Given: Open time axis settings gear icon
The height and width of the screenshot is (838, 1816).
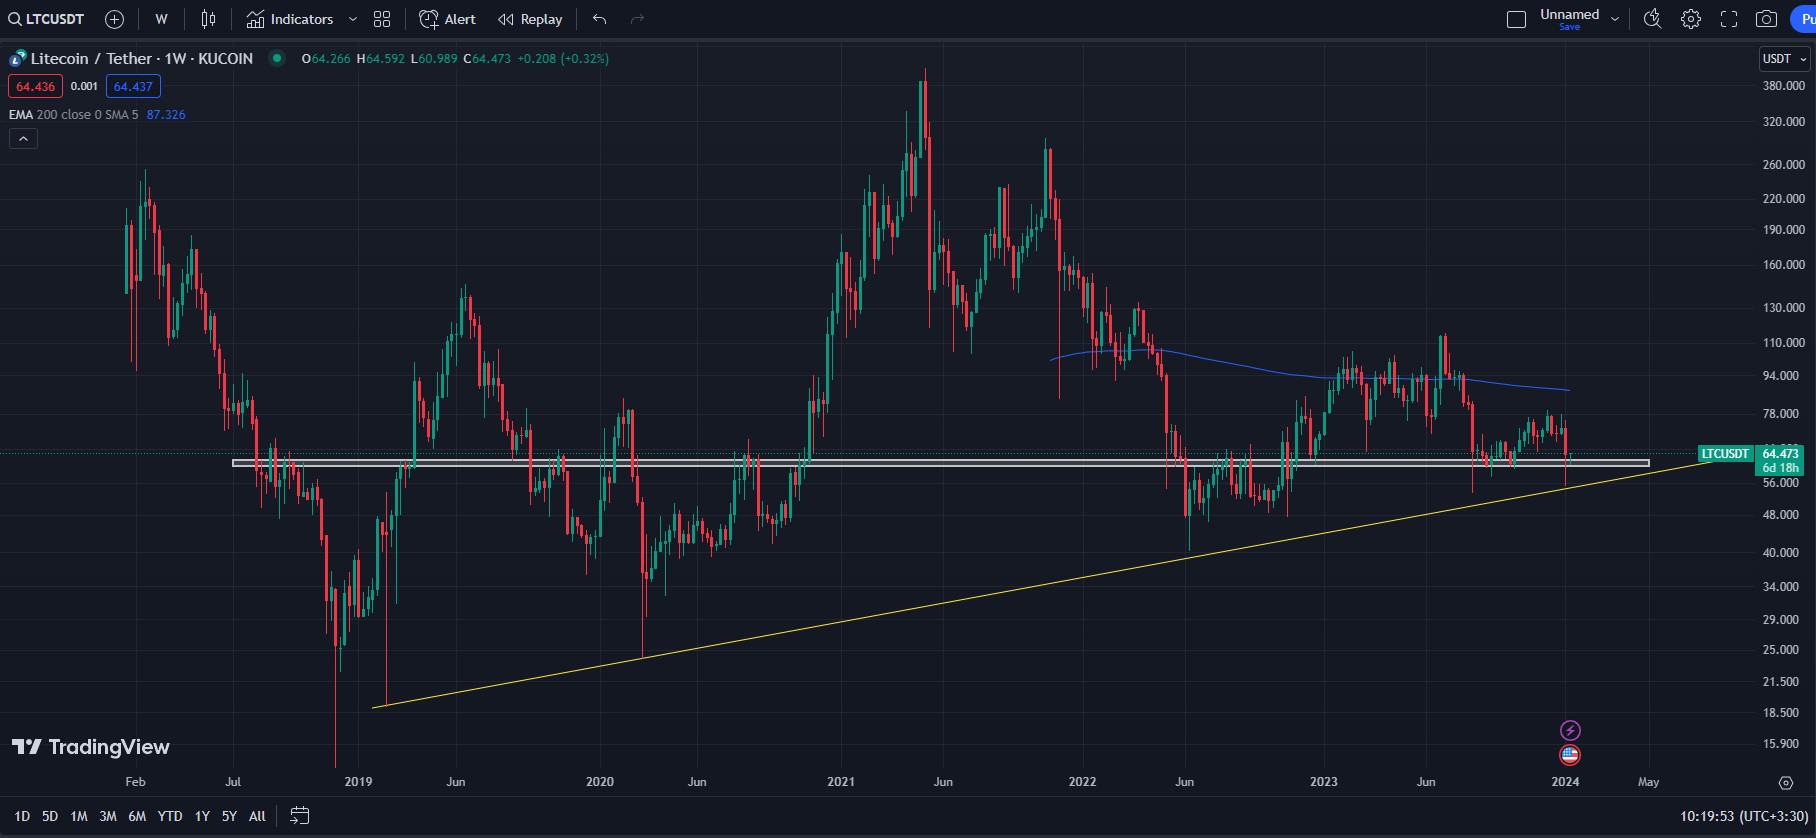Looking at the screenshot, I should tap(1785, 782).
